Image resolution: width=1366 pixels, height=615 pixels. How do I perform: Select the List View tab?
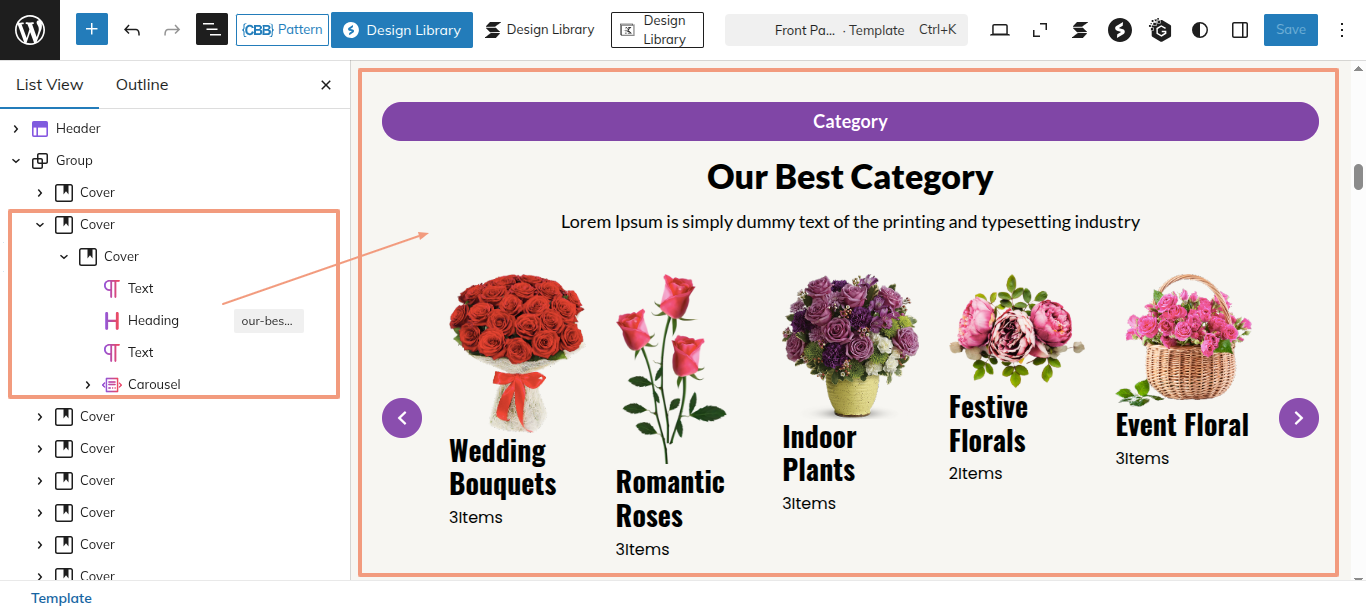click(x=50, y=85)
